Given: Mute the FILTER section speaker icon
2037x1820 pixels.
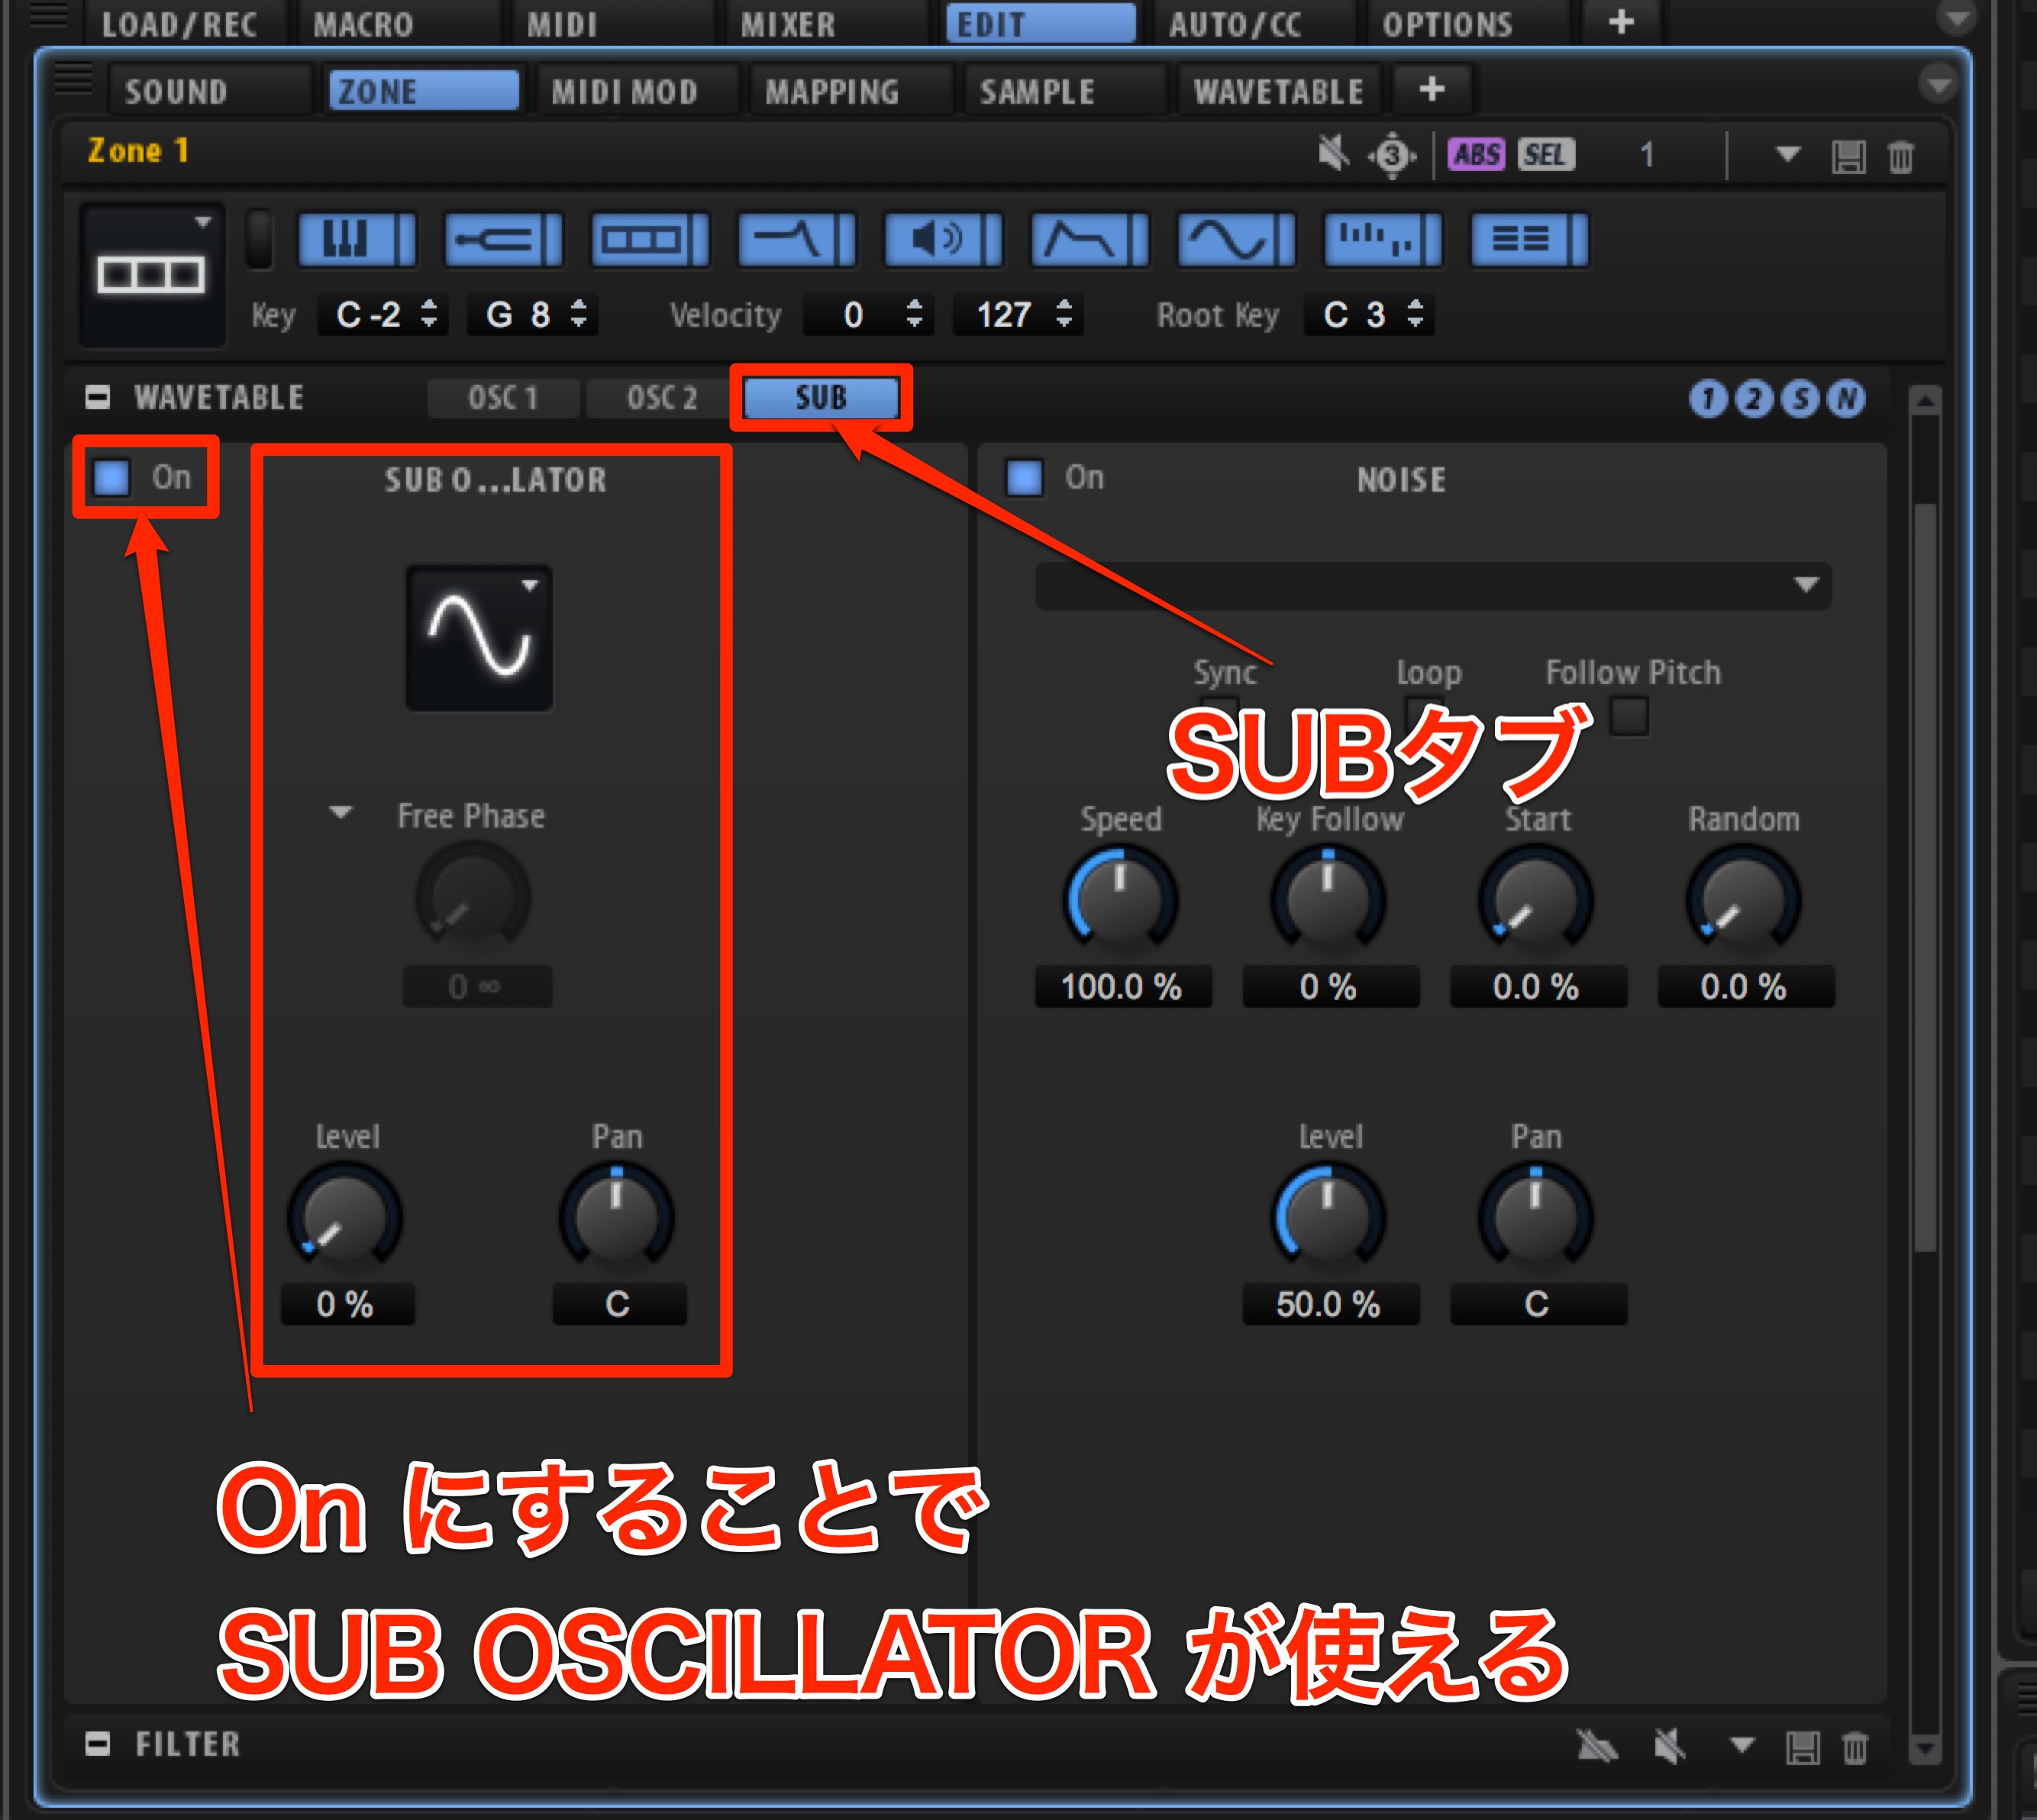Looking at the screenshot, I should click(1669, 1747).
